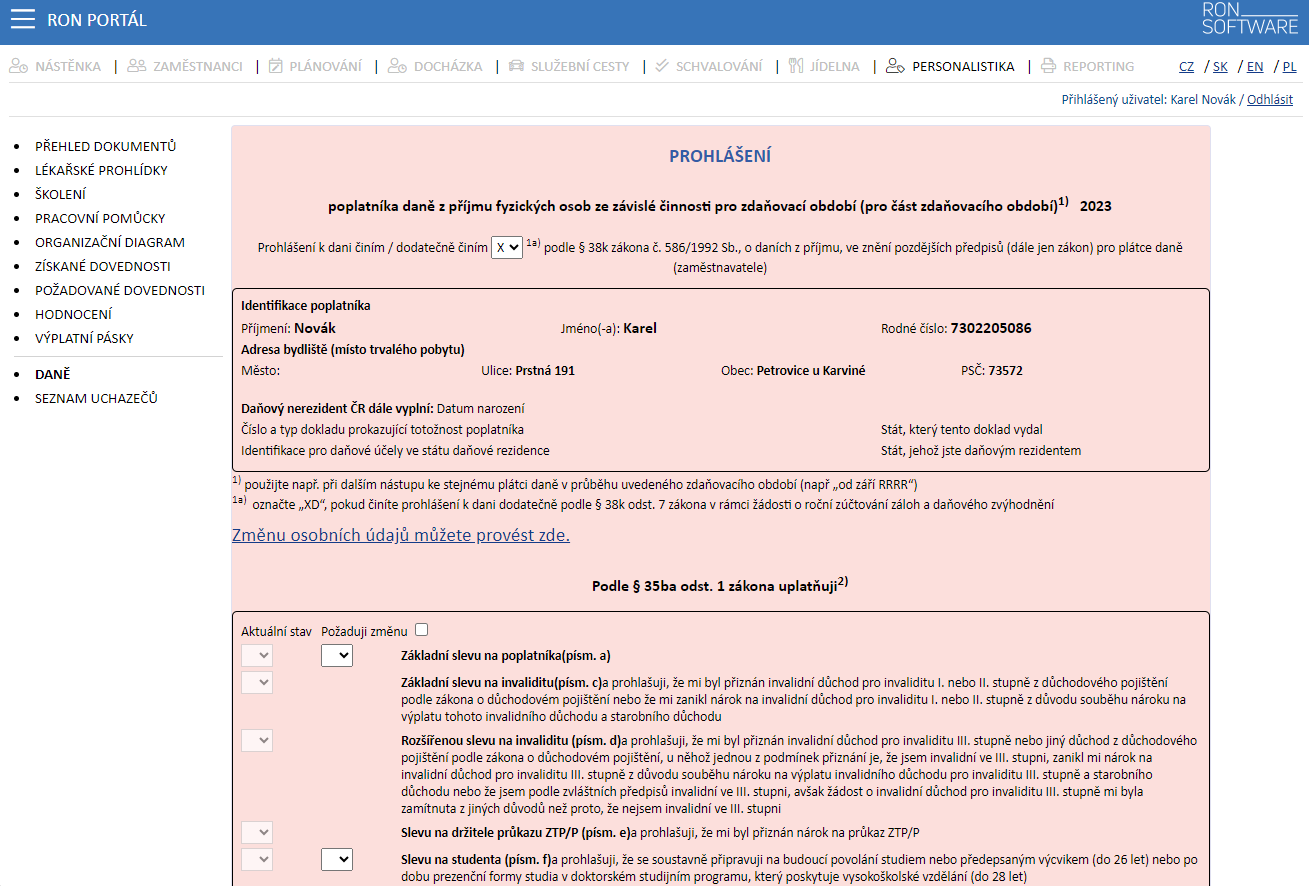Open the REPORTING tab
Viewport: 1309px width, 886px height.
[x=1099, y=67]
